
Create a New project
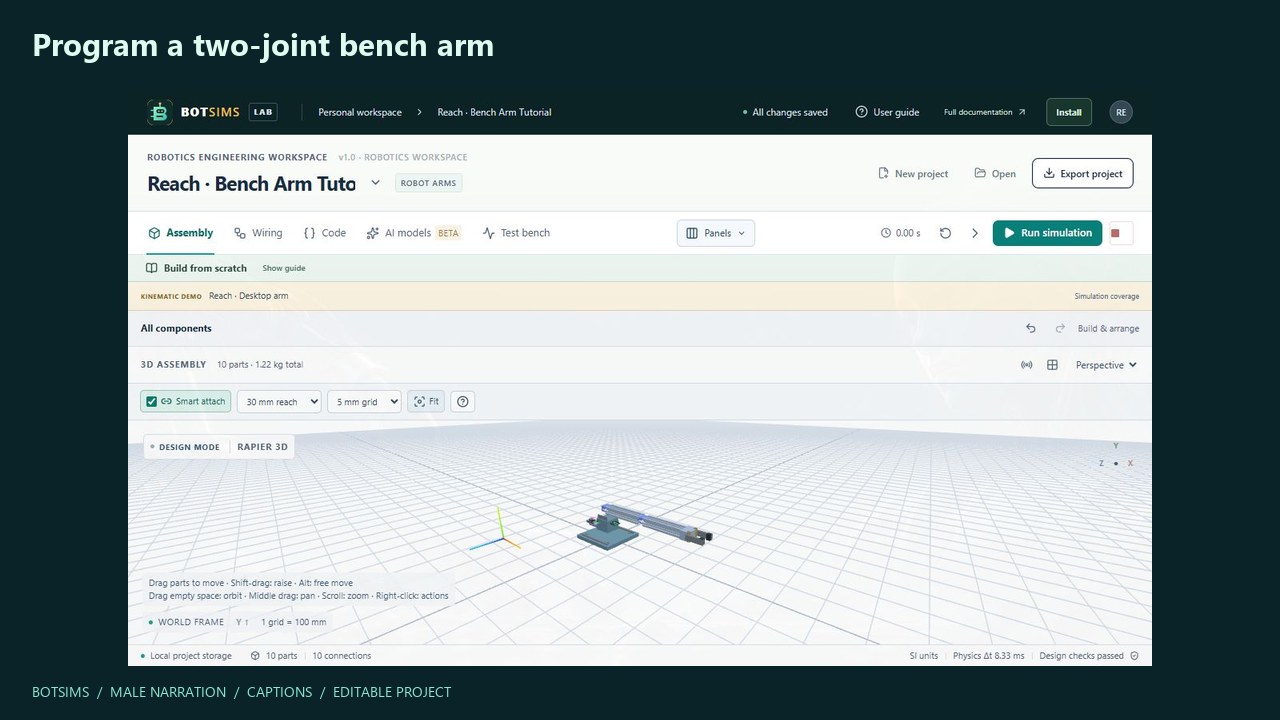pyautogui.click(x=913, y=173)
